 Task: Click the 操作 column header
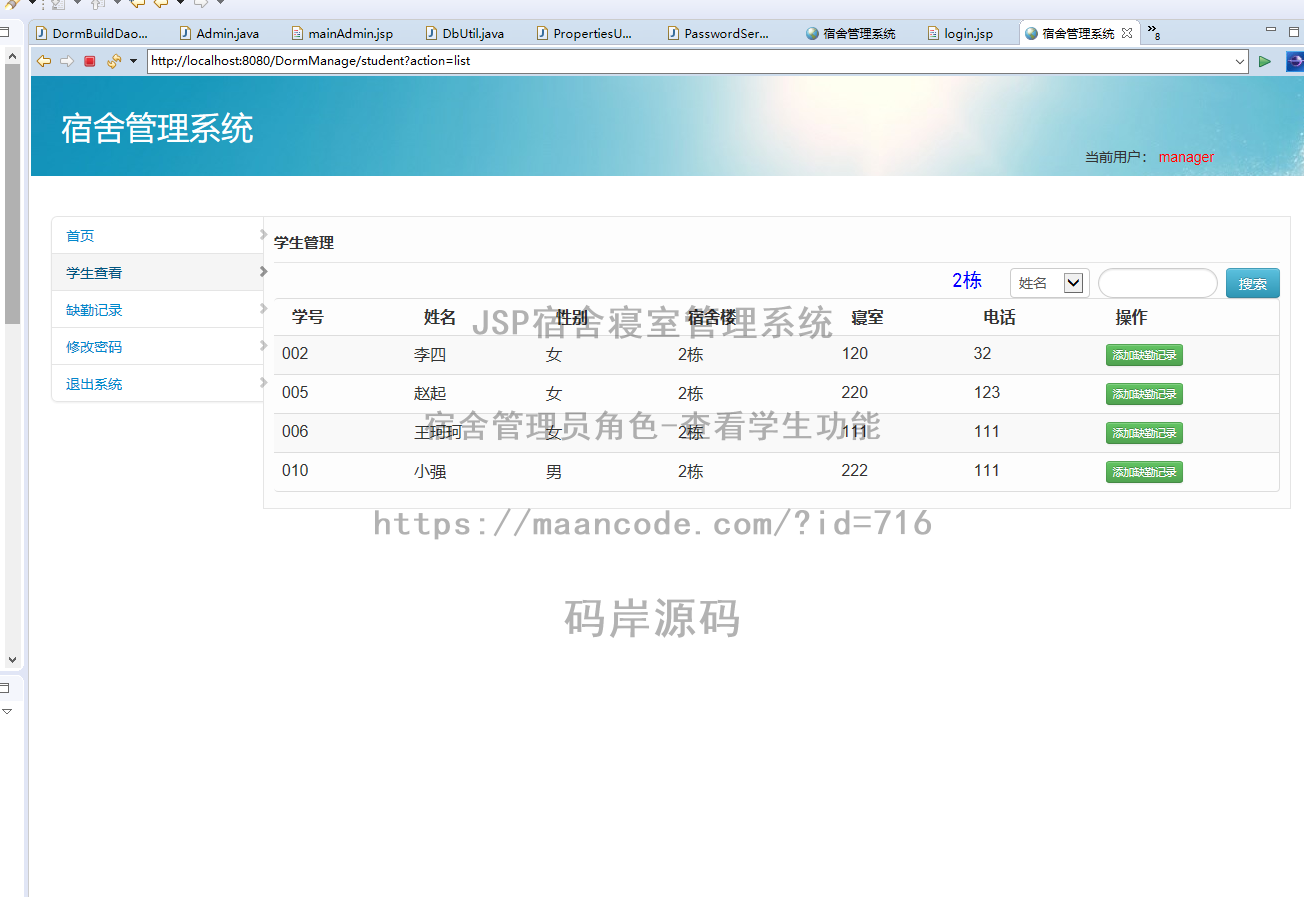click(x=1131, y=318)
